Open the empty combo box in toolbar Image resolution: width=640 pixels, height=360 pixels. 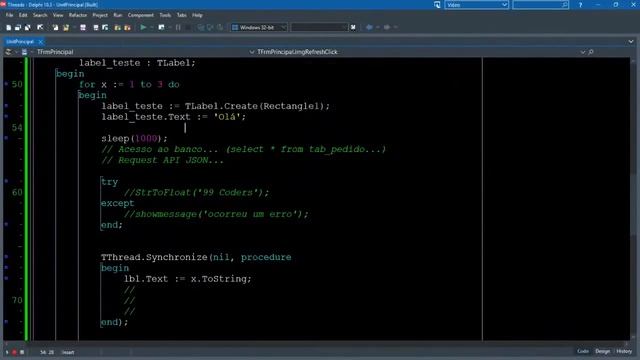(x=319, y=27)
